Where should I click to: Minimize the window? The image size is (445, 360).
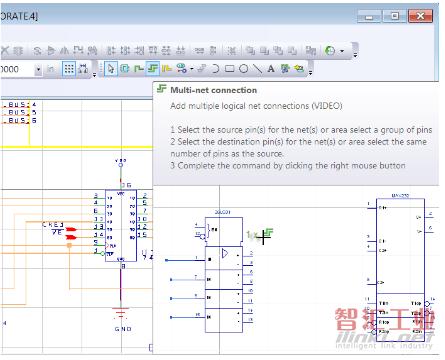tap(369, 16)
